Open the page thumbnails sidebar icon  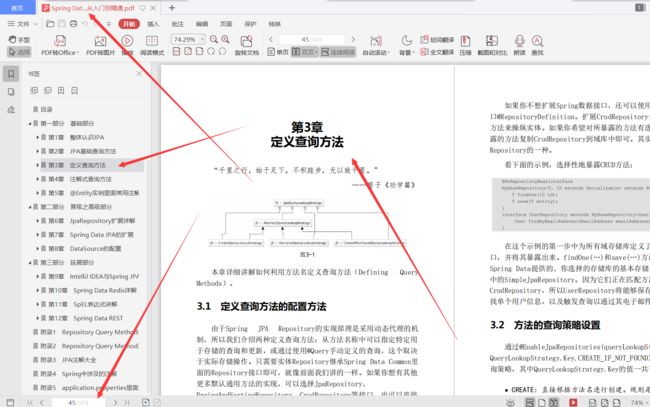tap(11, 92)
